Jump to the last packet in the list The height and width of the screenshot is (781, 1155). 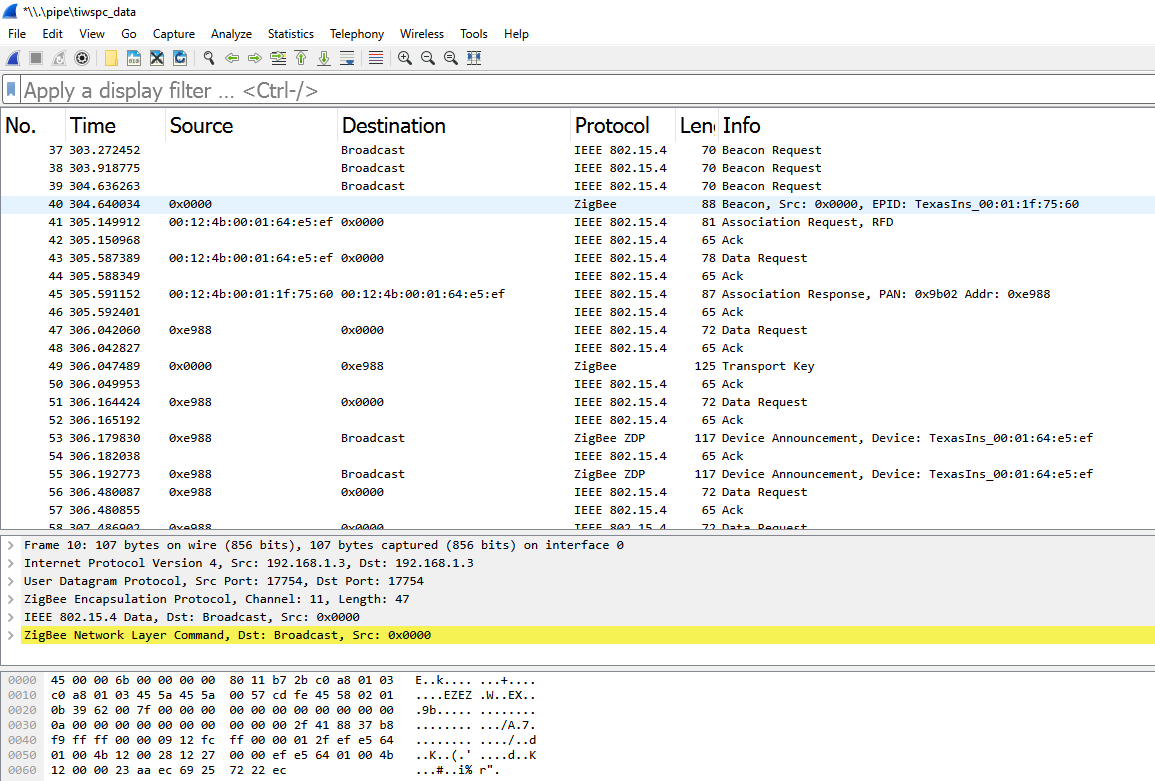pos(323,58)
